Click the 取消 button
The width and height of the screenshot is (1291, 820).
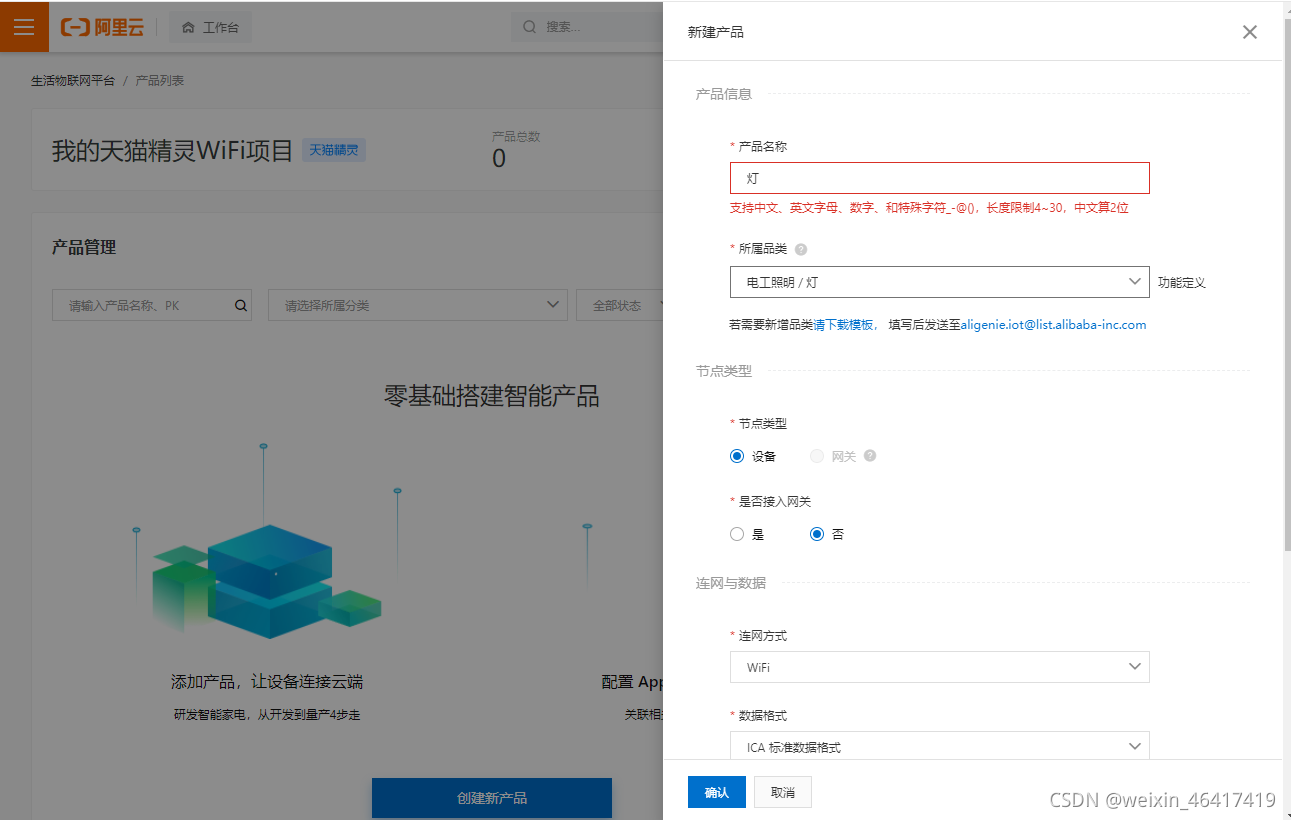tap(783, 792)
